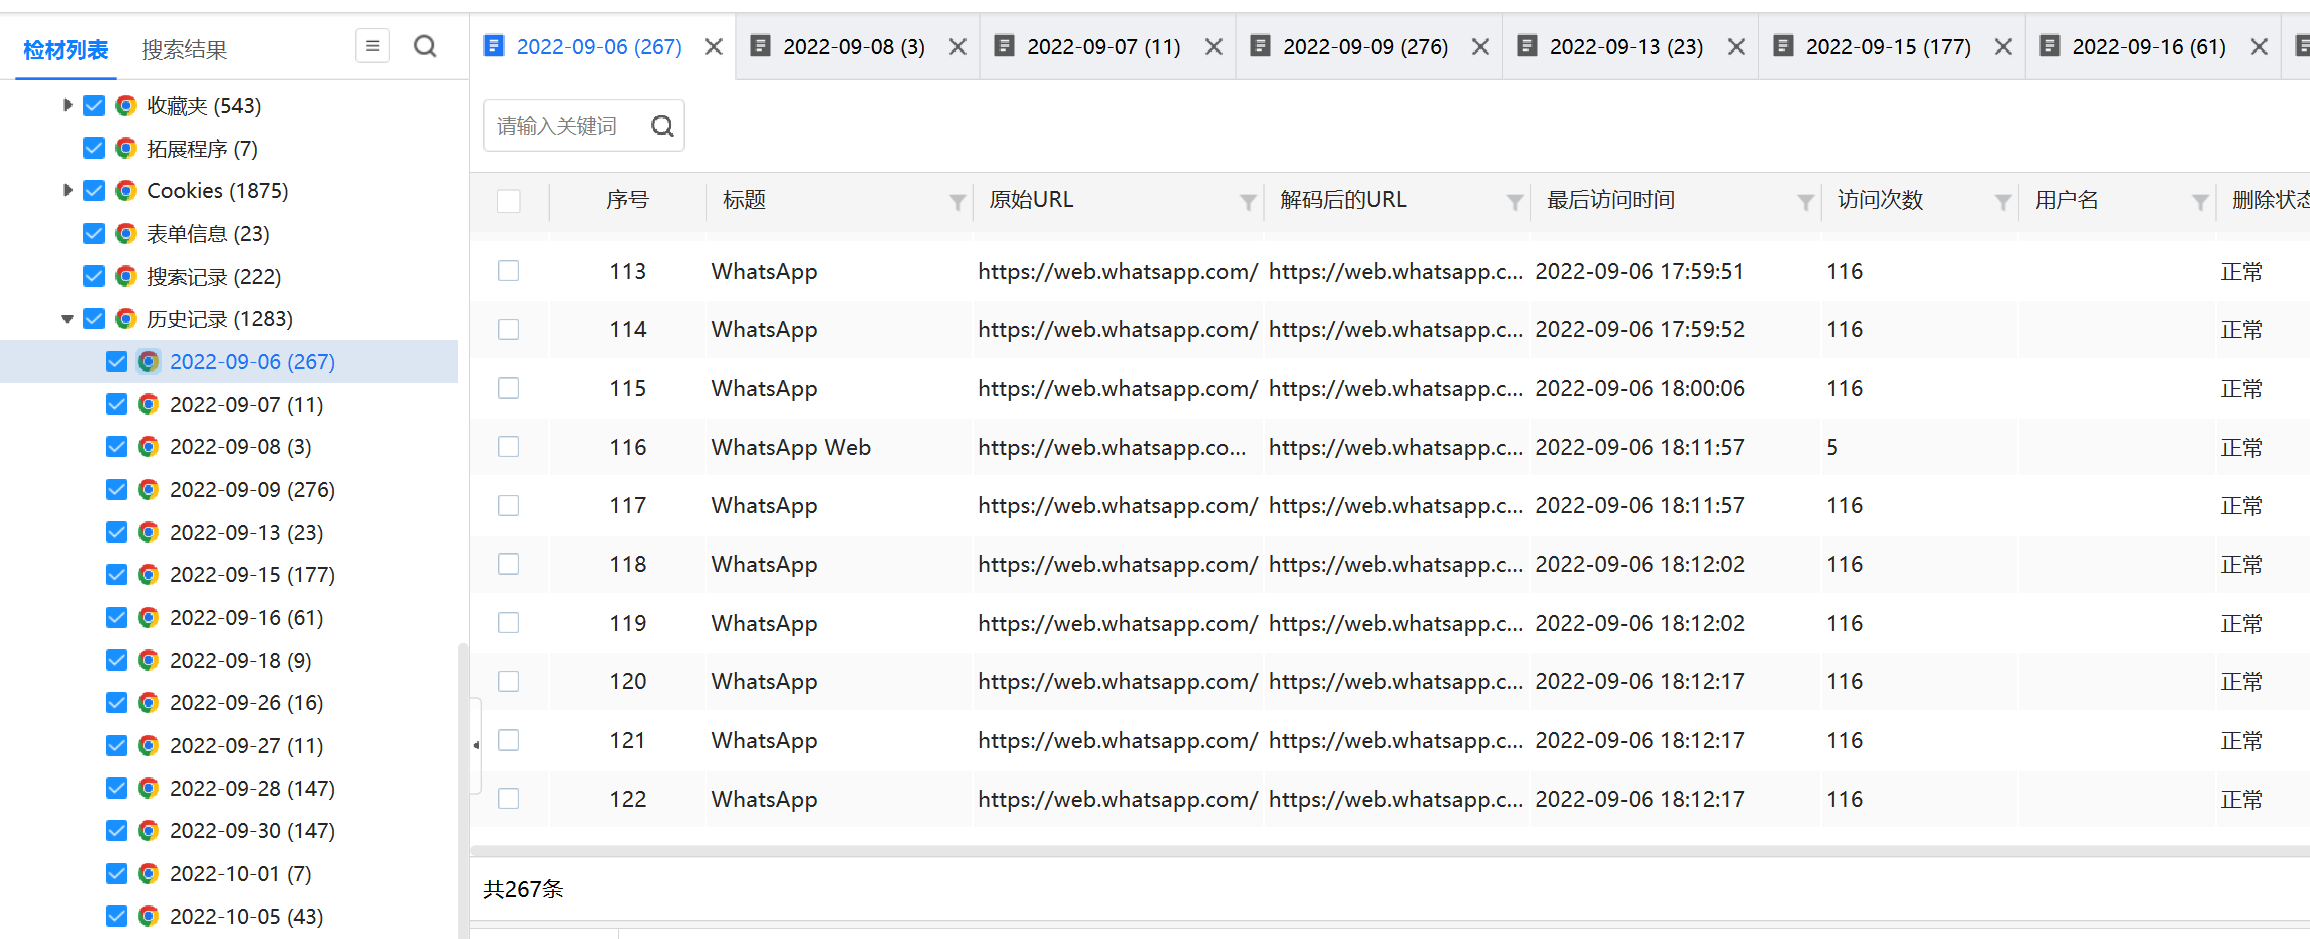
Task: Click the original URL cell in row 120
Action: pos(1118,681)
